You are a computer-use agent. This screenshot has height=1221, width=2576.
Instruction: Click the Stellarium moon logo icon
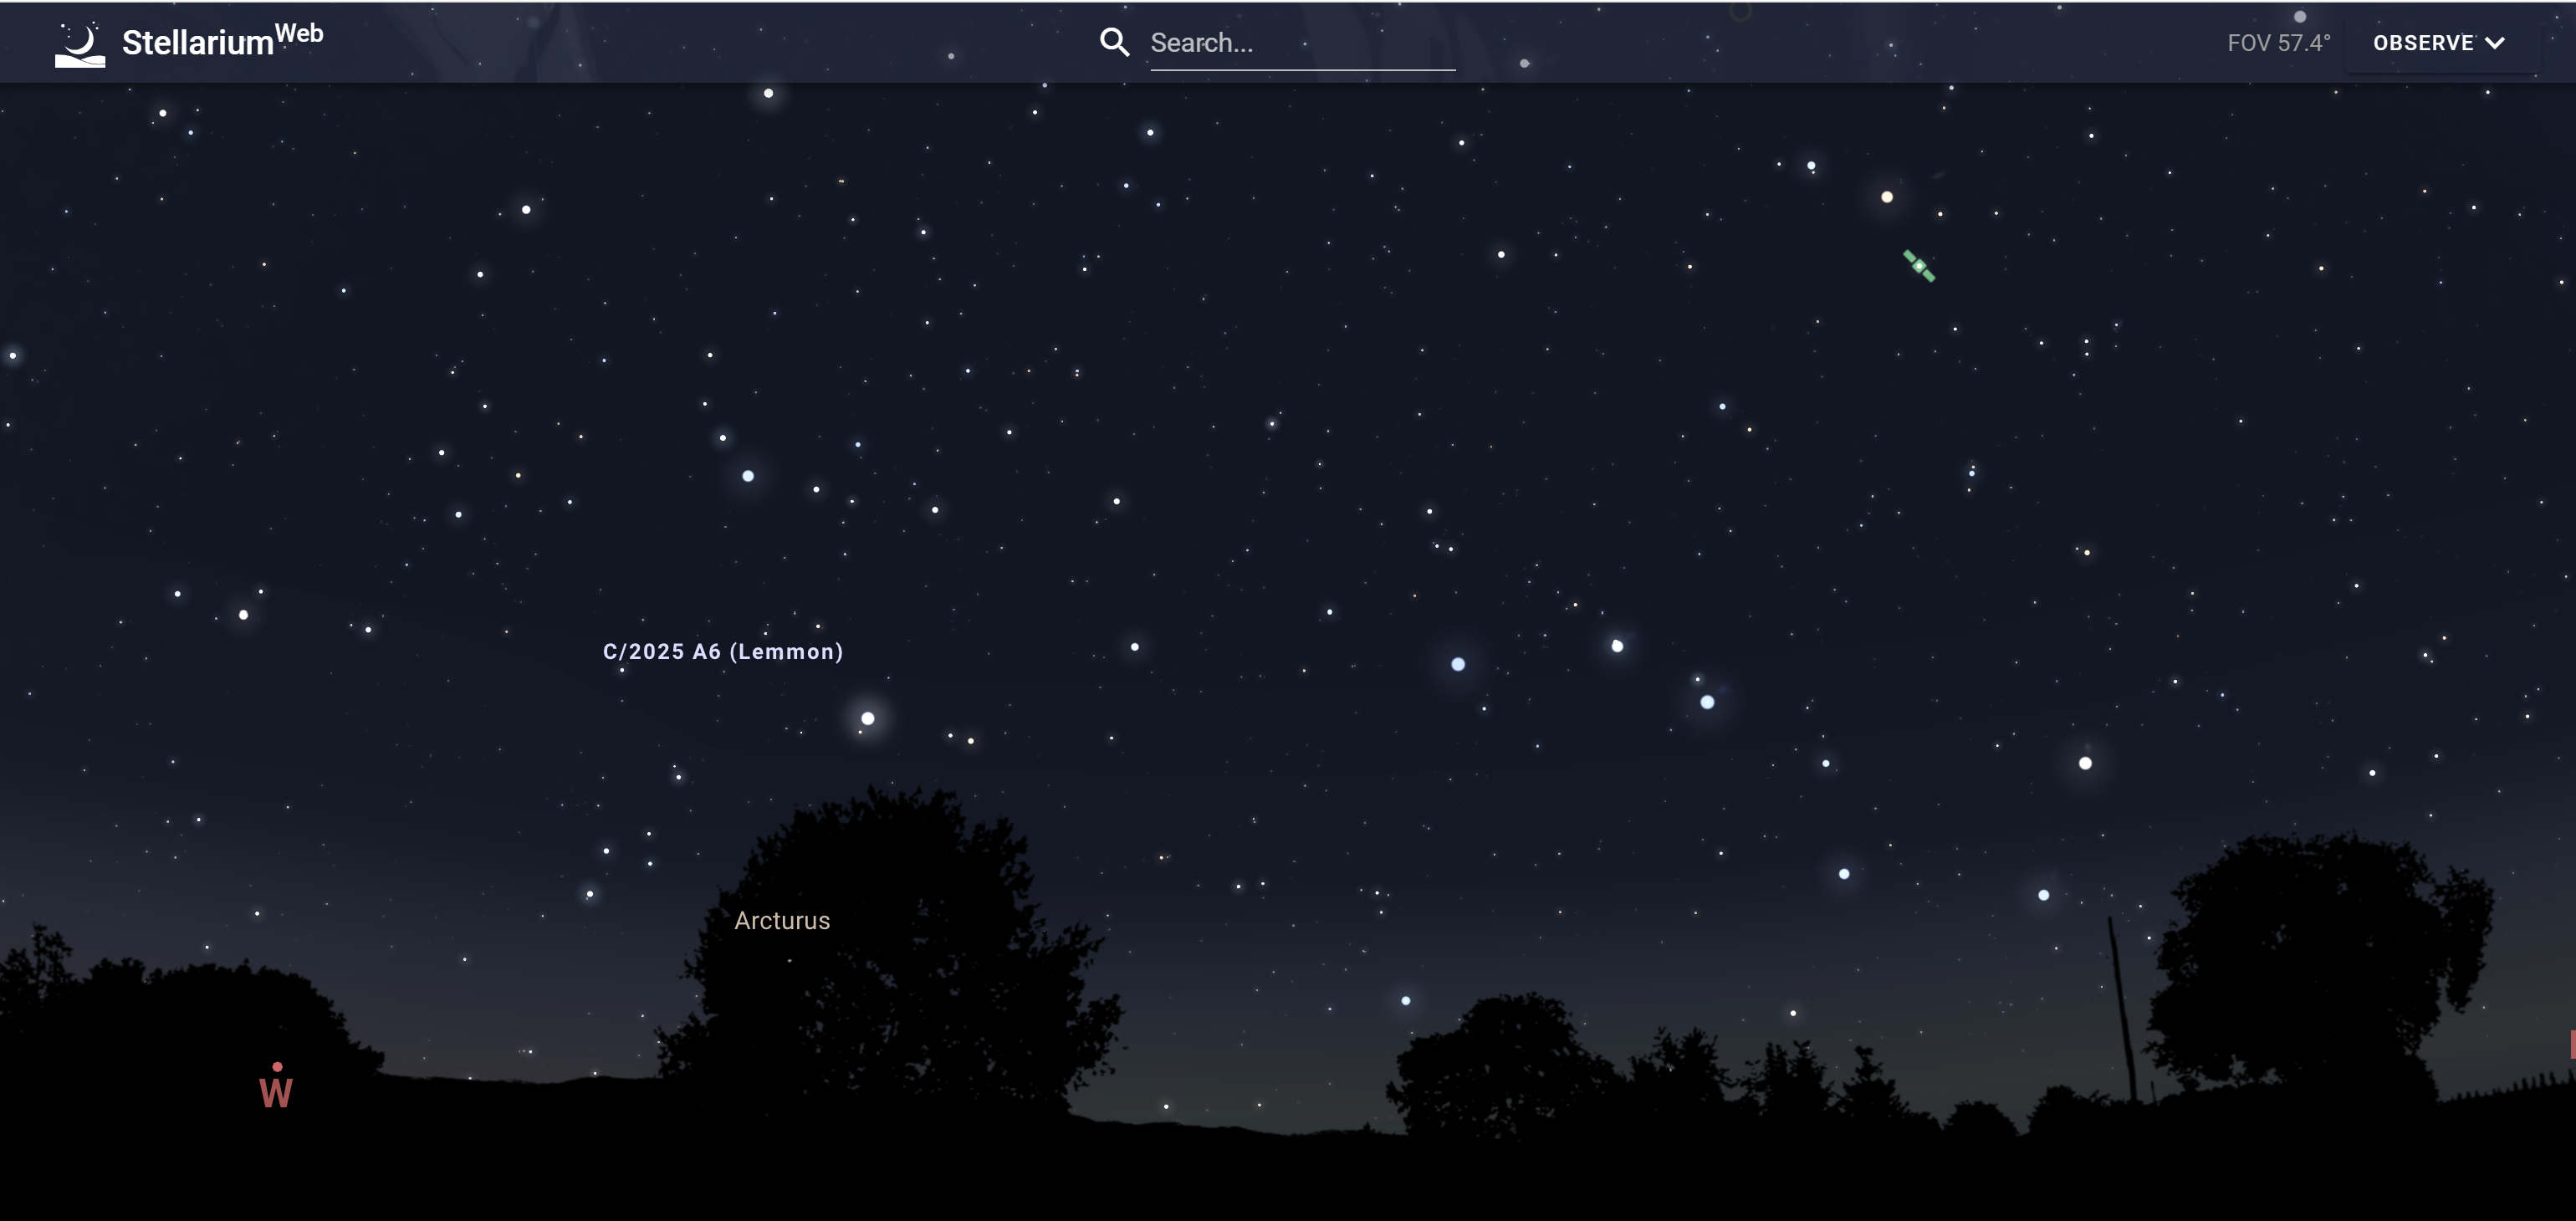[x=80, y=45]
